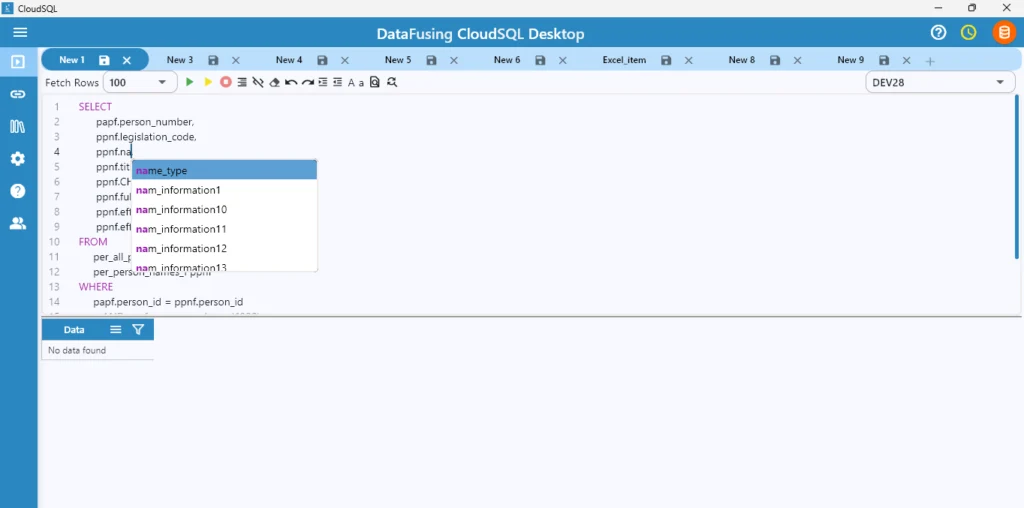Save the New 8 tab
1024x508 pixels.
point(775,60)
